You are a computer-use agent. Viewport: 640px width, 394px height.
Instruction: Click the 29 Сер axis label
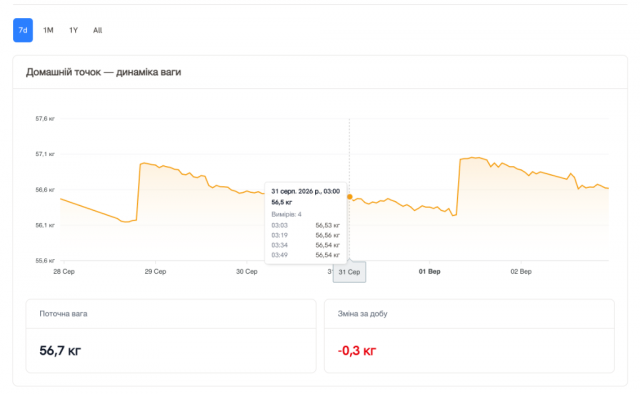pyautogui.click(x=156, y=272)
